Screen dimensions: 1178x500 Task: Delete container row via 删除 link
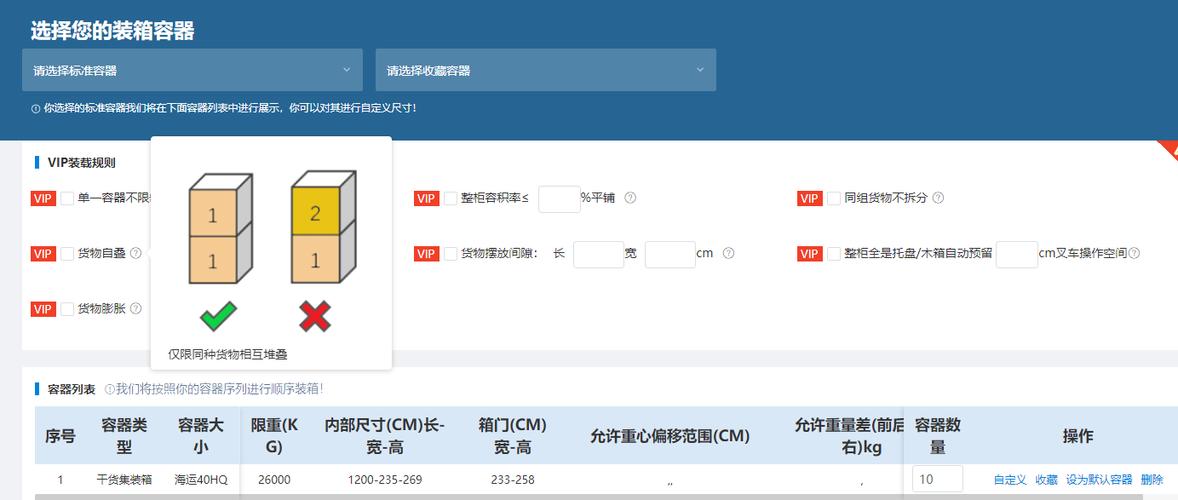[x=1152, y=480]
